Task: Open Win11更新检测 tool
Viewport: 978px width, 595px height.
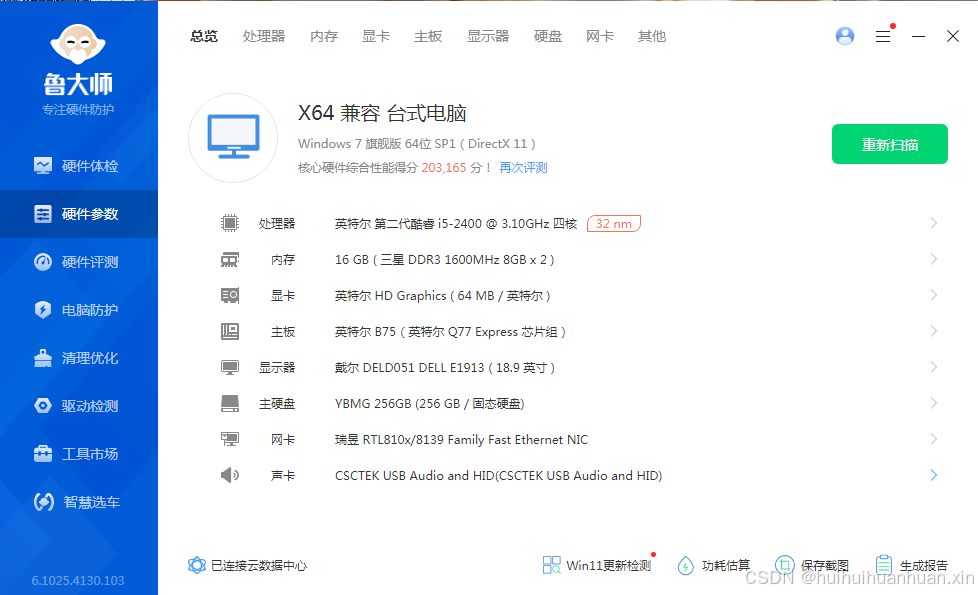Action: [x=597, y=565]
